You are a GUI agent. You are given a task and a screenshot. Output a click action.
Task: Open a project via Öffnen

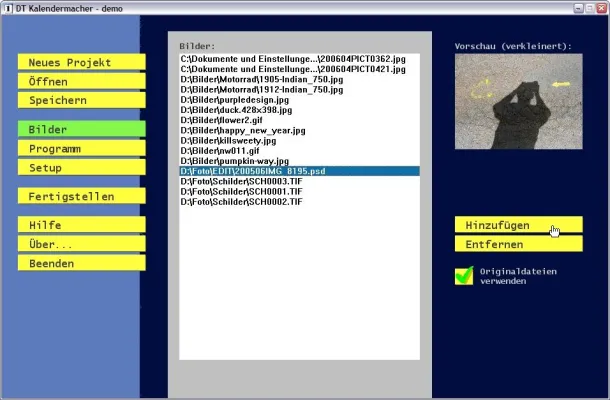[81, 81]
